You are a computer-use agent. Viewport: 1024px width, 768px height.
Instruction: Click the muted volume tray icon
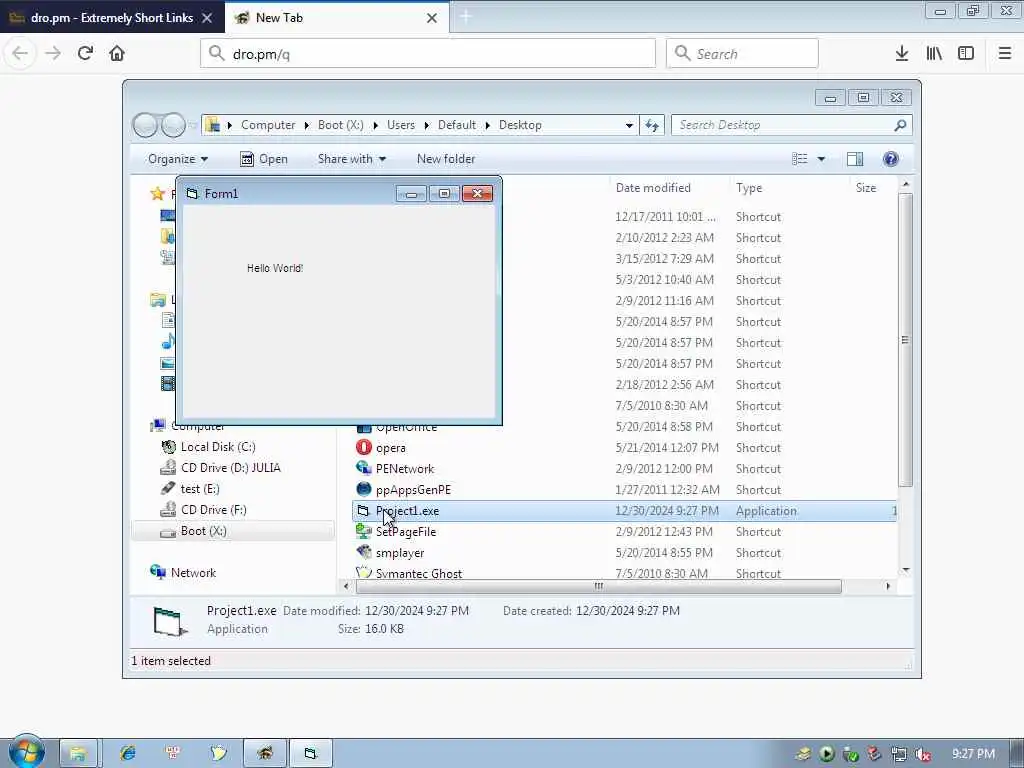(922, 754)
